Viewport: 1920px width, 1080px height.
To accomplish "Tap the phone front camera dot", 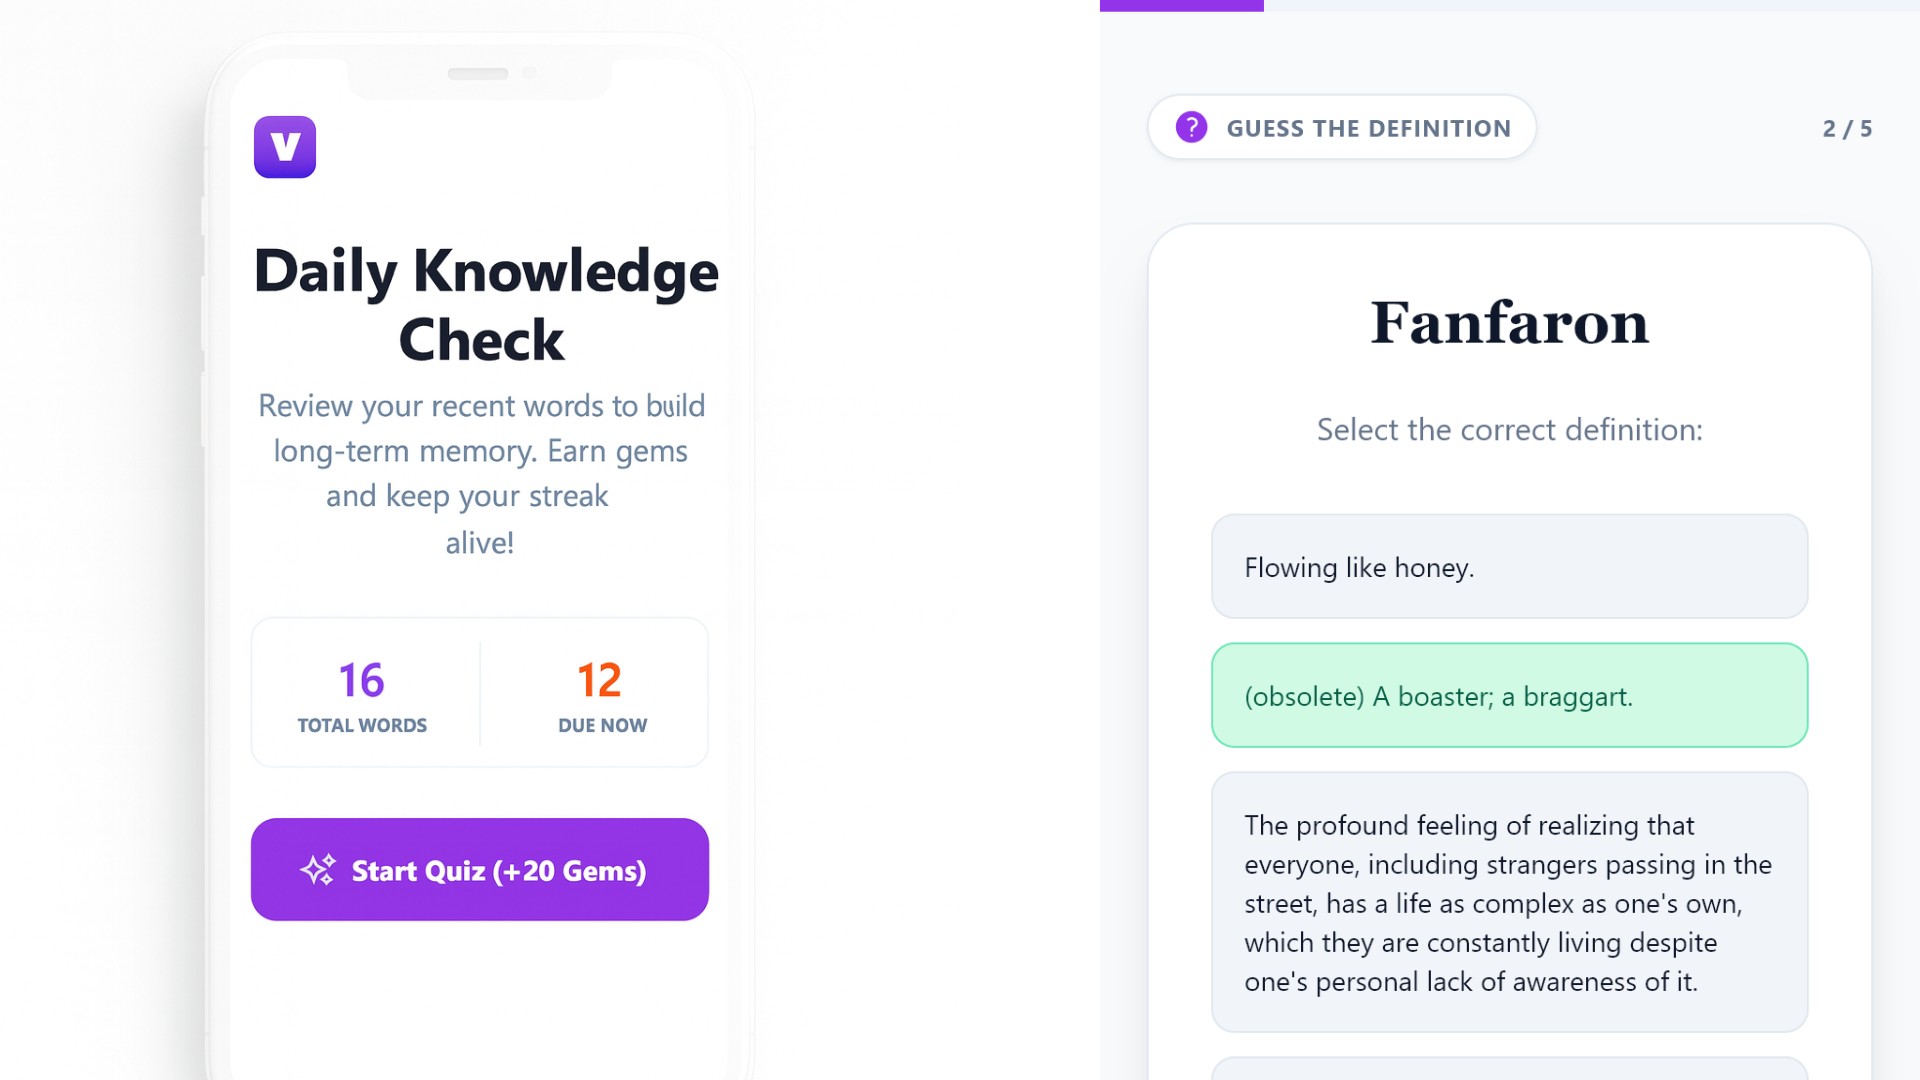I will [529, 73].
